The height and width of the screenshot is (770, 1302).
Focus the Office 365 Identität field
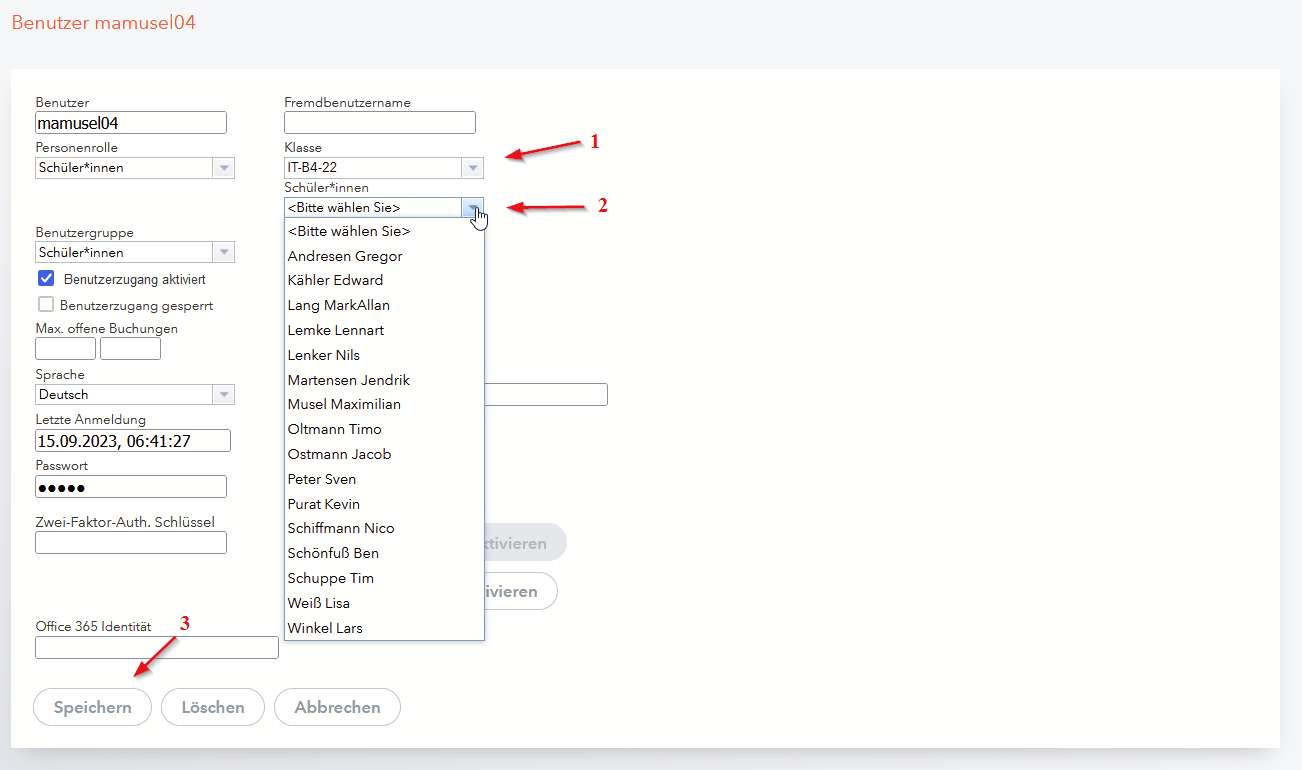tap(157, 647)
